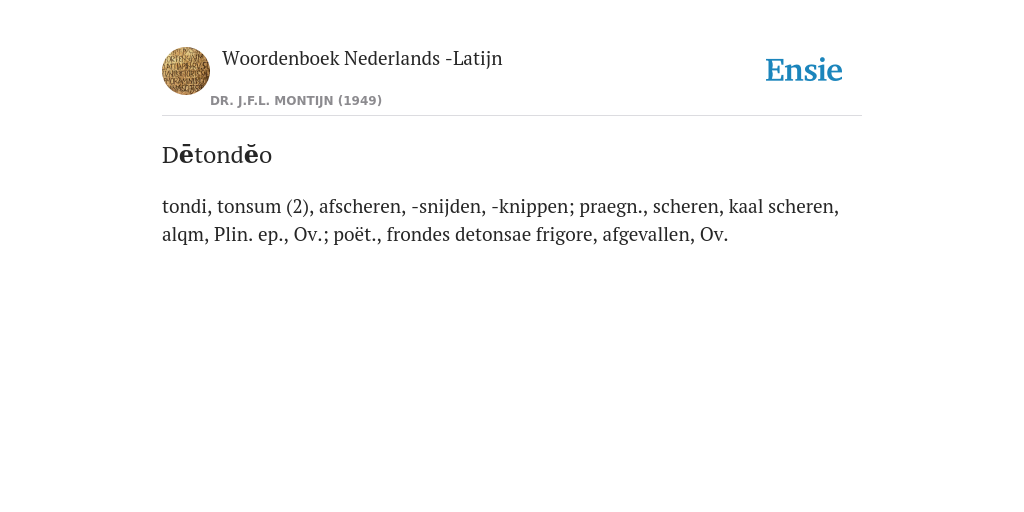Open the Woordenboek Nederlands -Latijn title link
This screenshot has width=1024, height=512.
362,59
